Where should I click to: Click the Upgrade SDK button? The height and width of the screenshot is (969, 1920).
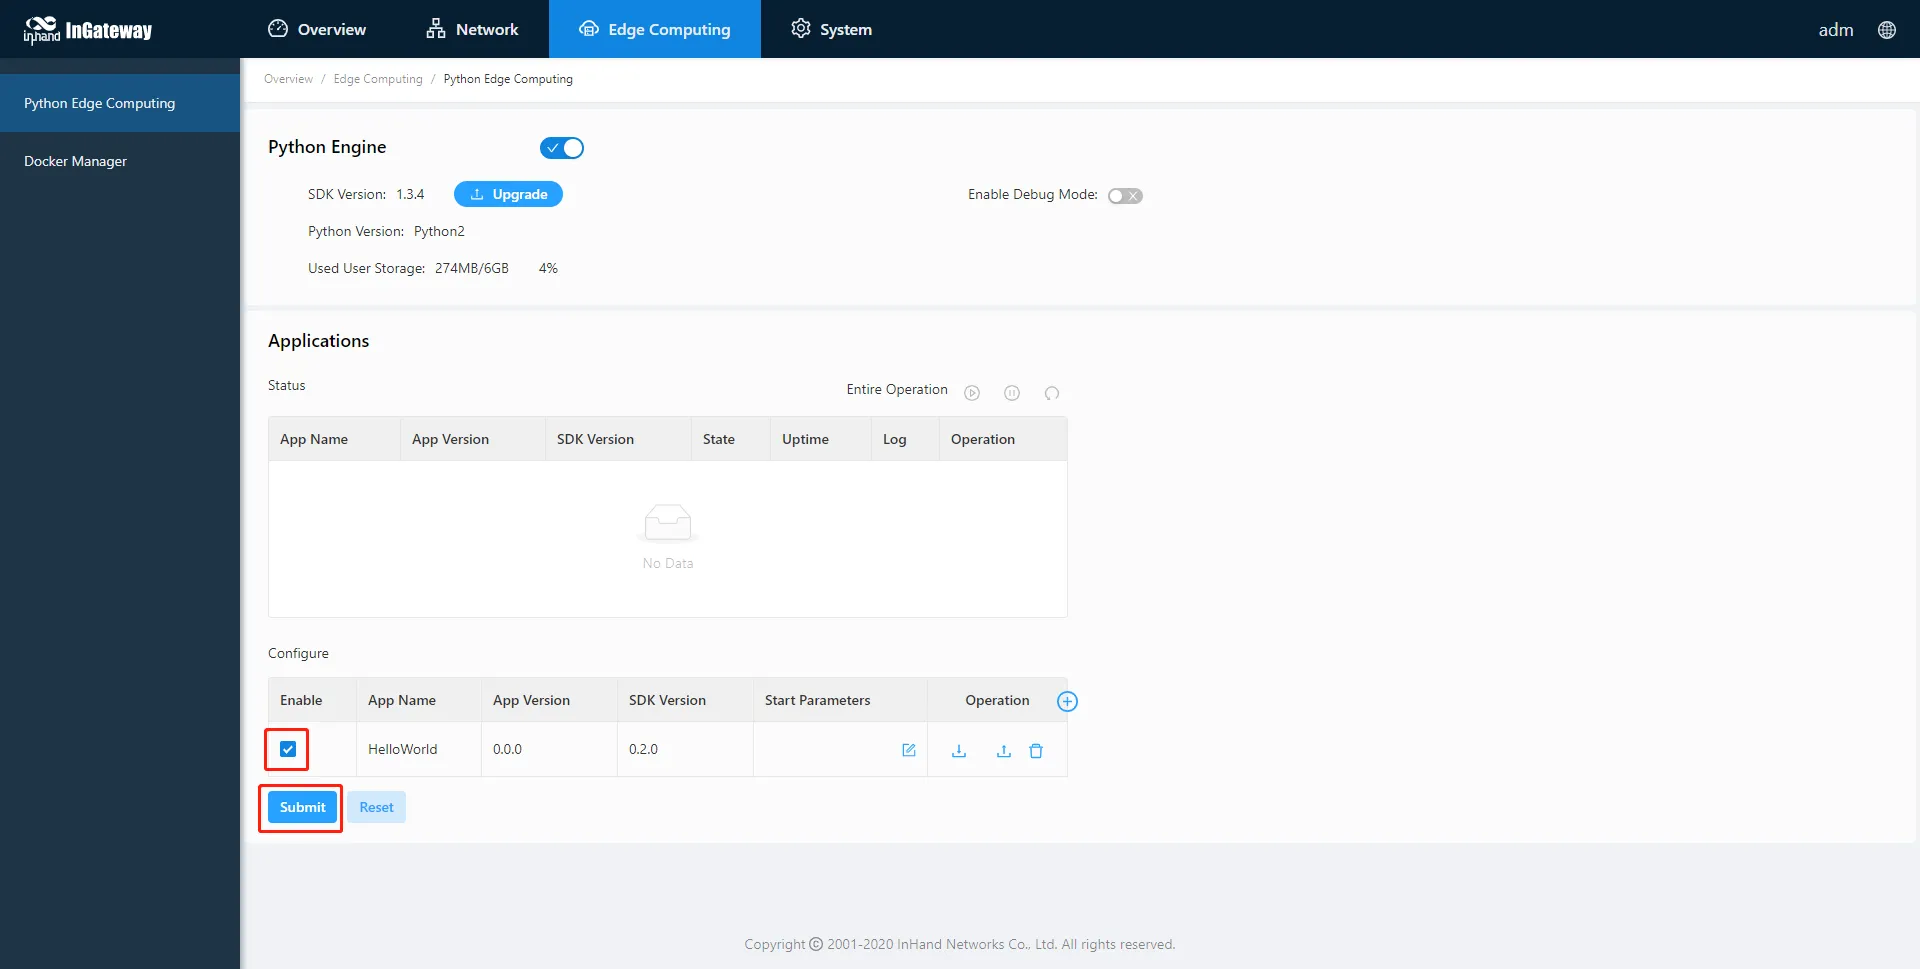coord(508,194)
